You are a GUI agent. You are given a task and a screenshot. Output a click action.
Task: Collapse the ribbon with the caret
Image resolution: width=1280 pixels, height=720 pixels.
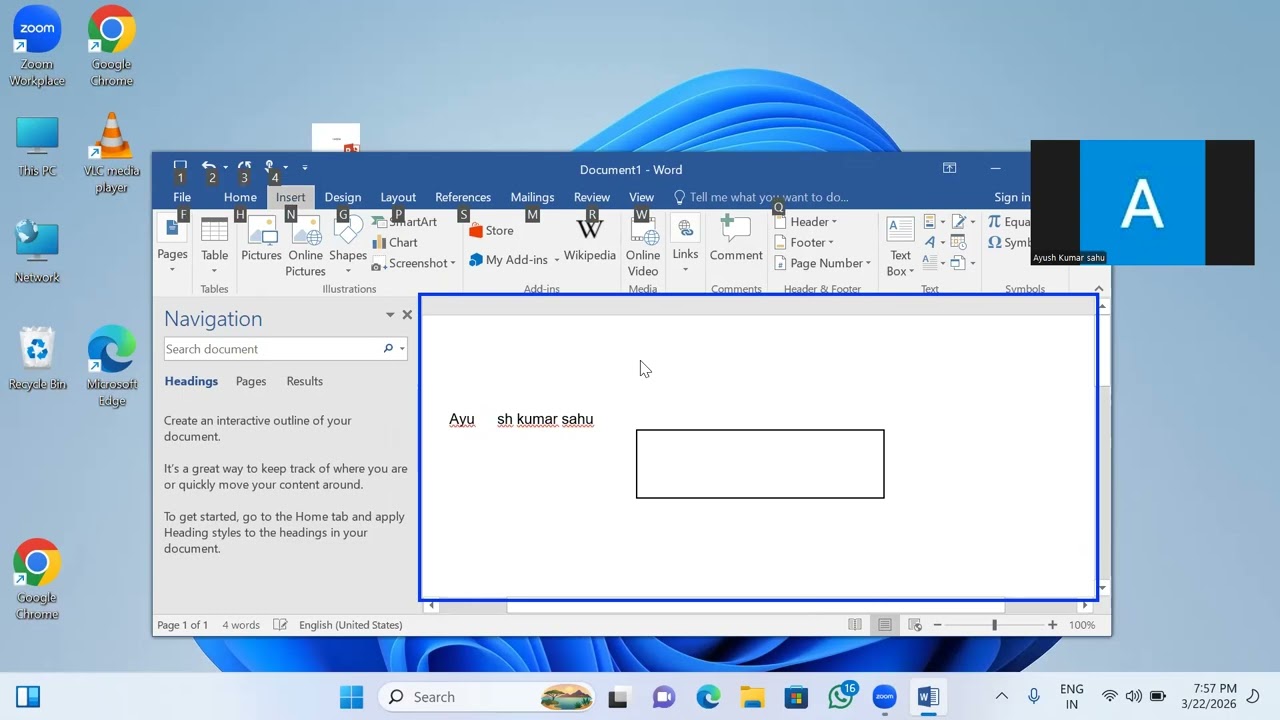coord(1099,290)
